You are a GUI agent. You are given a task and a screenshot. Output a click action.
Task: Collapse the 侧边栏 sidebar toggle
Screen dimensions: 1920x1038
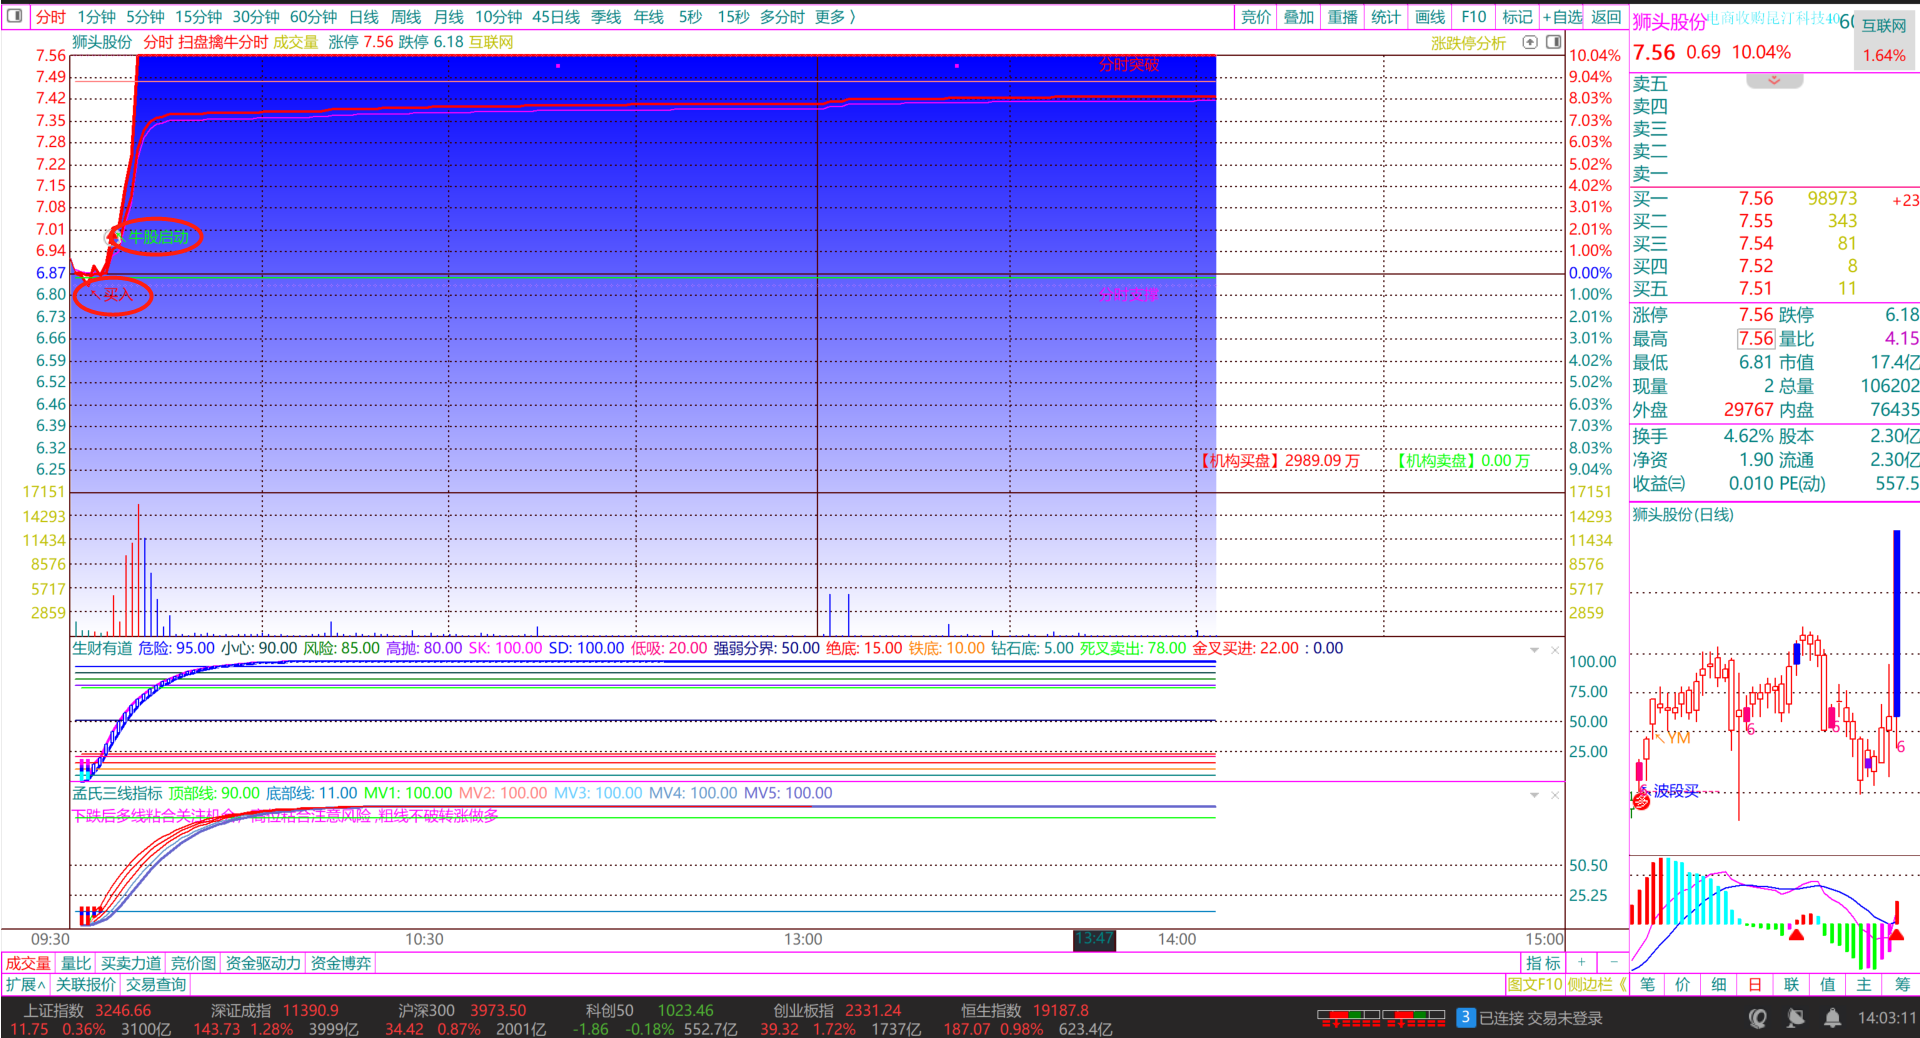click(x=1597, y=985)
